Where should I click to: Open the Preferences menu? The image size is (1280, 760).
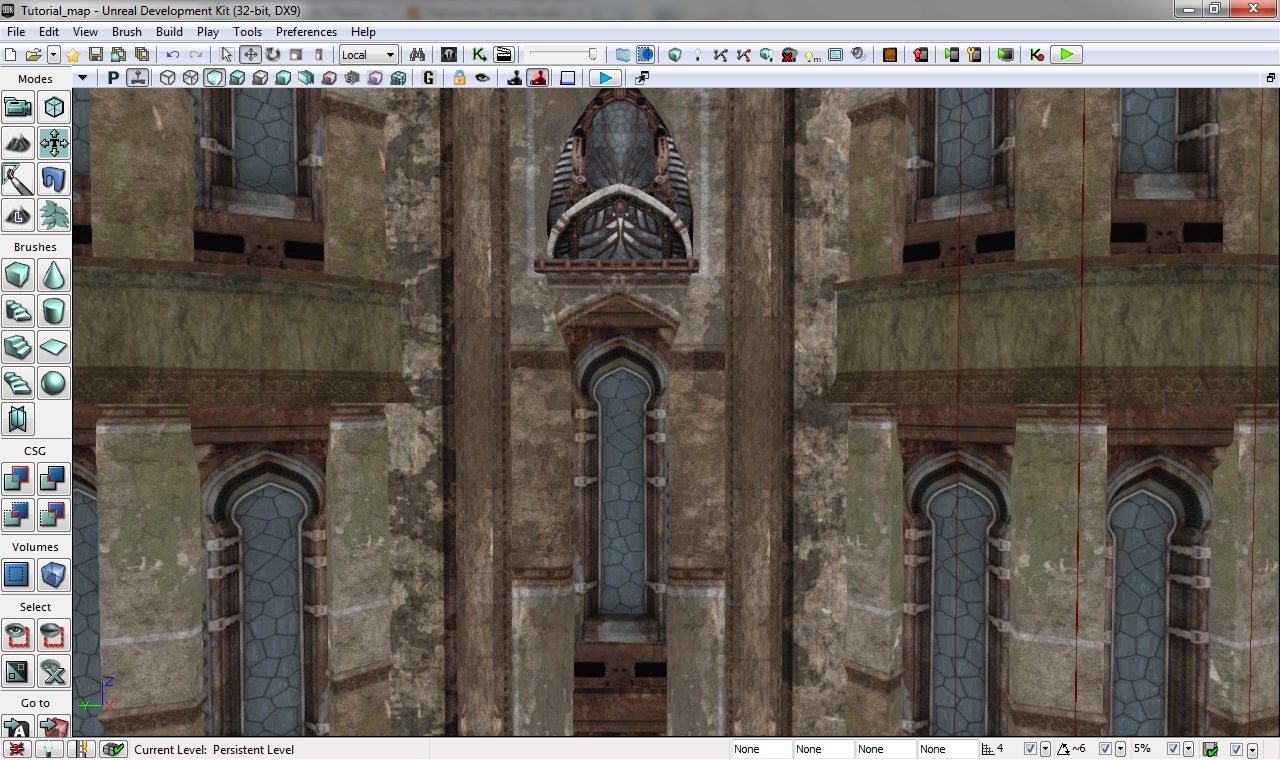click(x=306, y=32)
